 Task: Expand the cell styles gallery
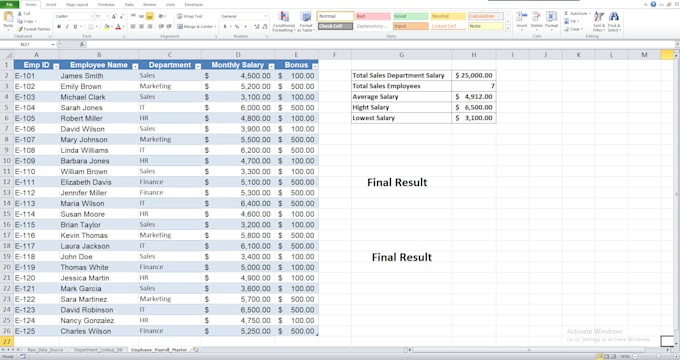pos(507,29)
